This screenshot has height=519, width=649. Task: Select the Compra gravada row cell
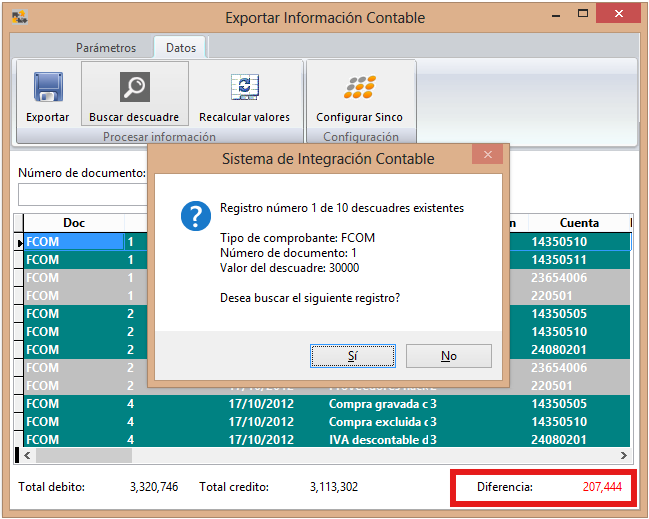(382, 404)
